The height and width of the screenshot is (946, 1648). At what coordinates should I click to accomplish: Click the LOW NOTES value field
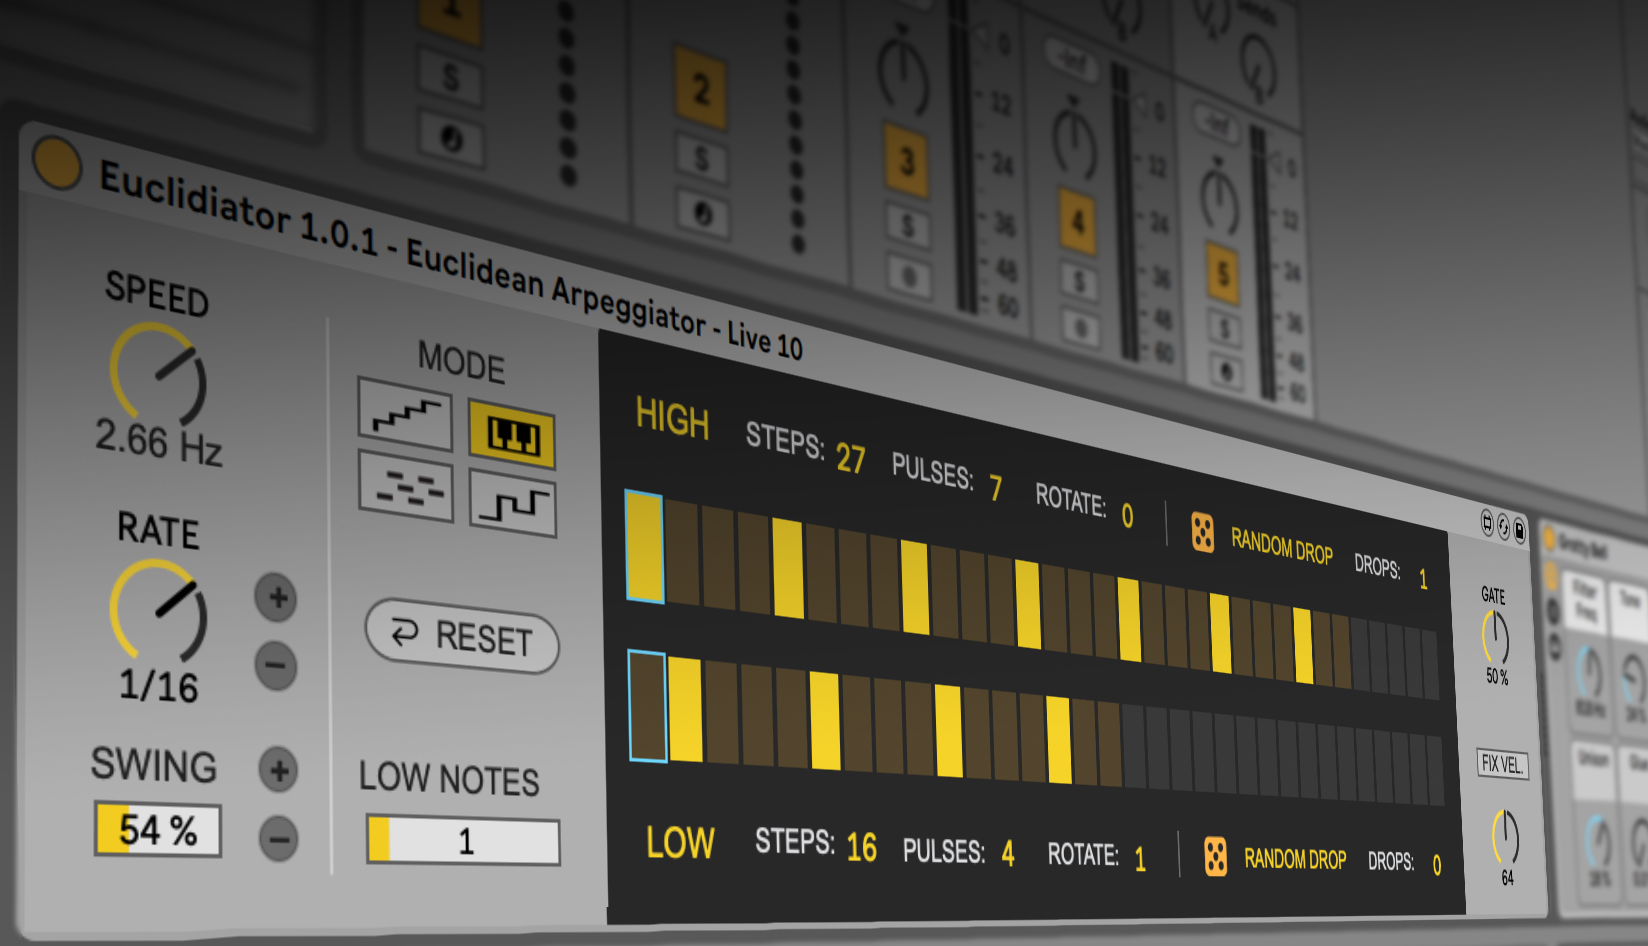point(463,841)
